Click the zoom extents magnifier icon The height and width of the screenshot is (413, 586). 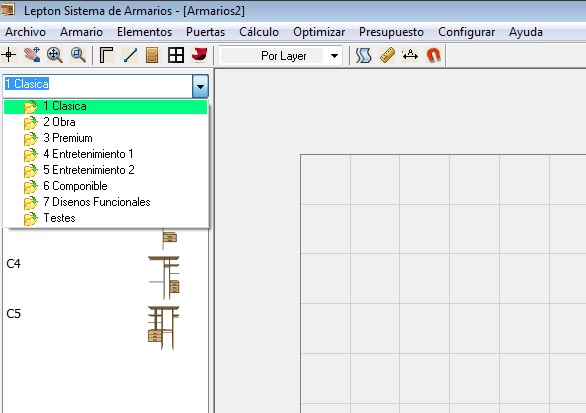pyautogui.click(x=55, y=55)
